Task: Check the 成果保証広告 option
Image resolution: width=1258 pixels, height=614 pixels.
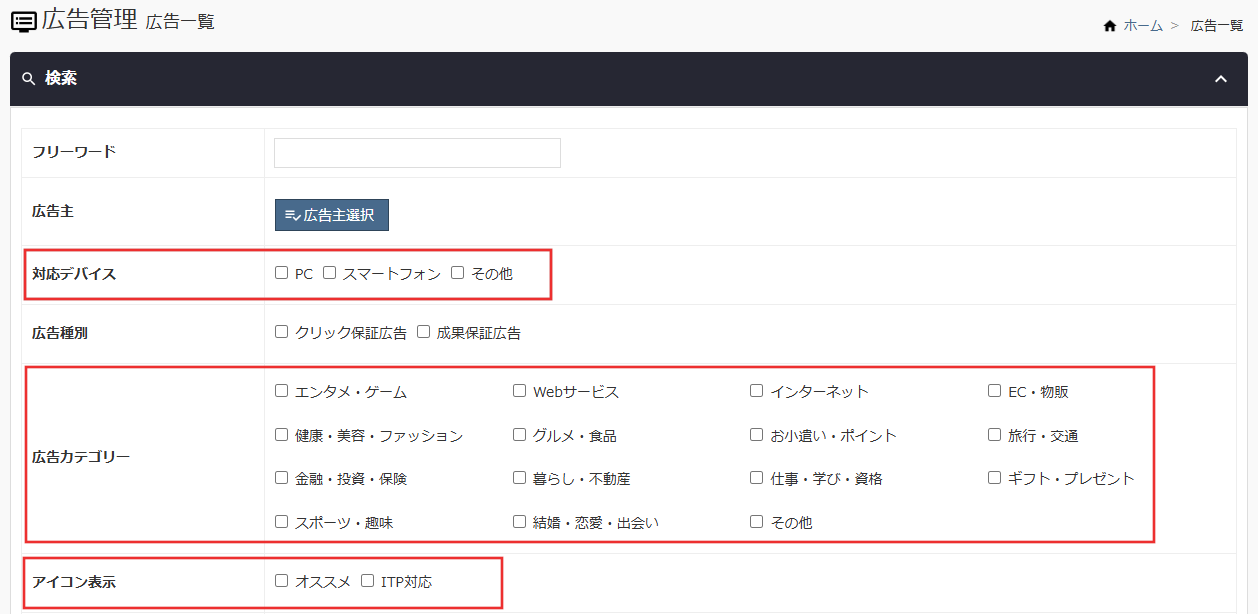Action: pos(423,331)
